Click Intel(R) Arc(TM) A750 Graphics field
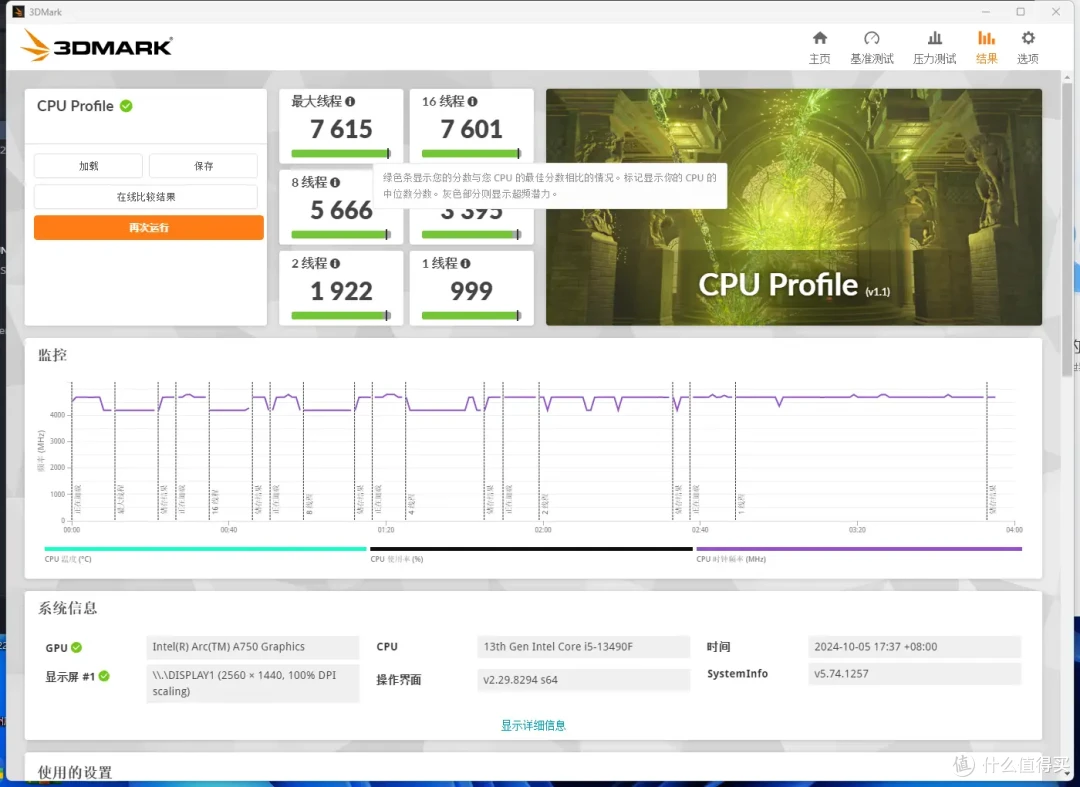1080x787 pixels. (253, 647)
